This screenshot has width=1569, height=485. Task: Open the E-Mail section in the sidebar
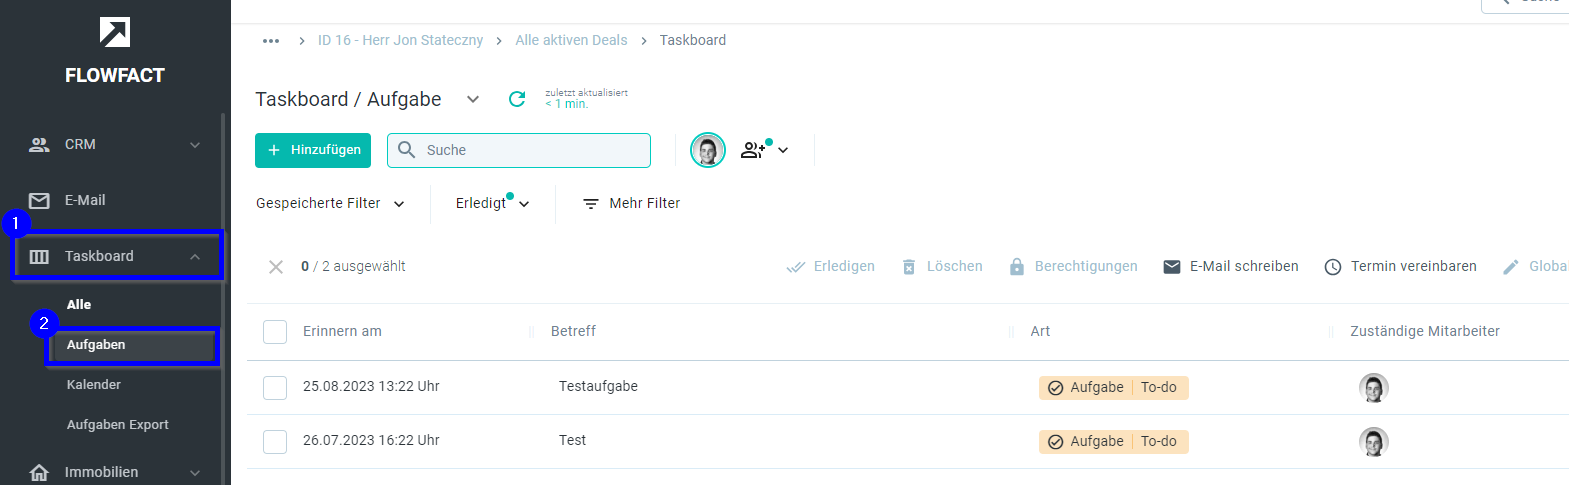115,200
